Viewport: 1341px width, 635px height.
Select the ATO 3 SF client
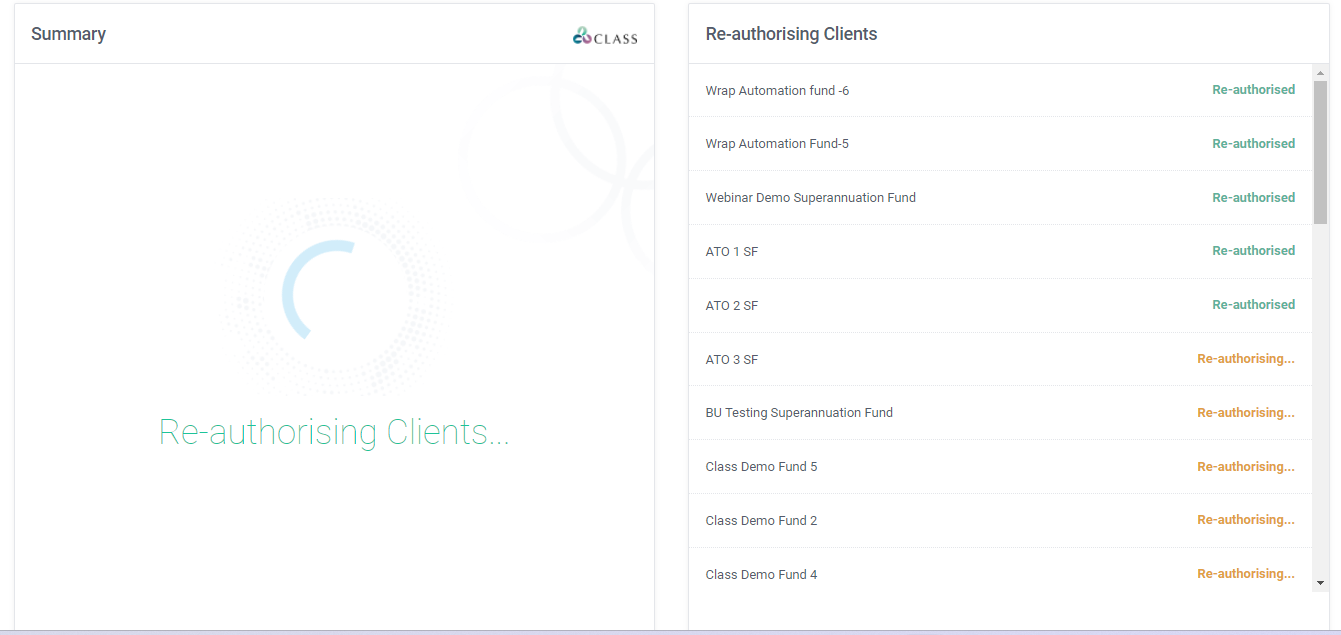(x=731, y=360)
